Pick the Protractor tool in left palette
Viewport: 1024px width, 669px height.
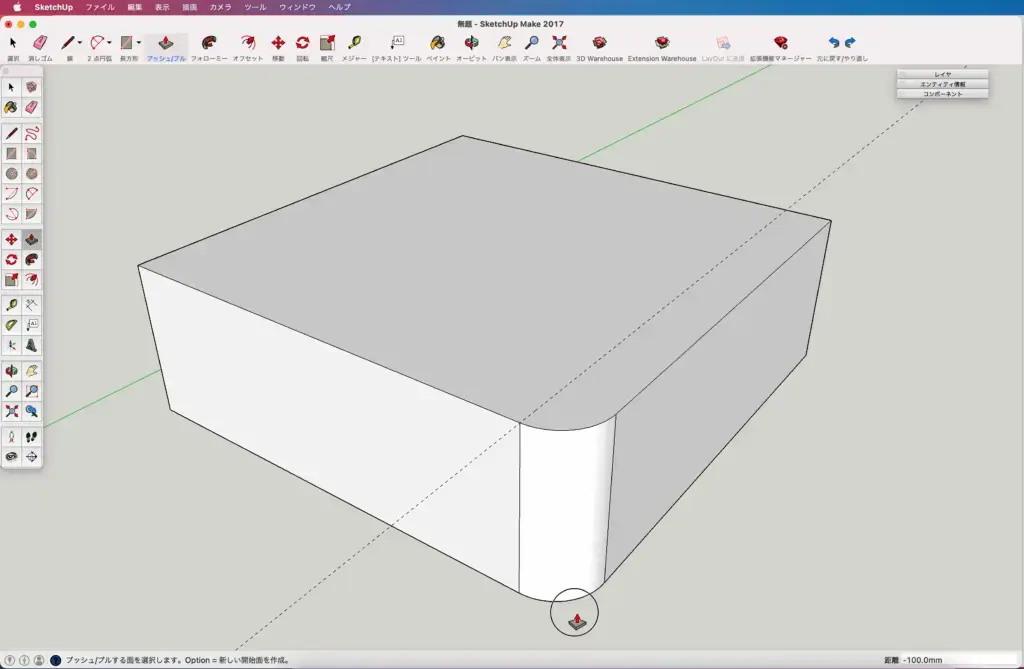(11, 325)
